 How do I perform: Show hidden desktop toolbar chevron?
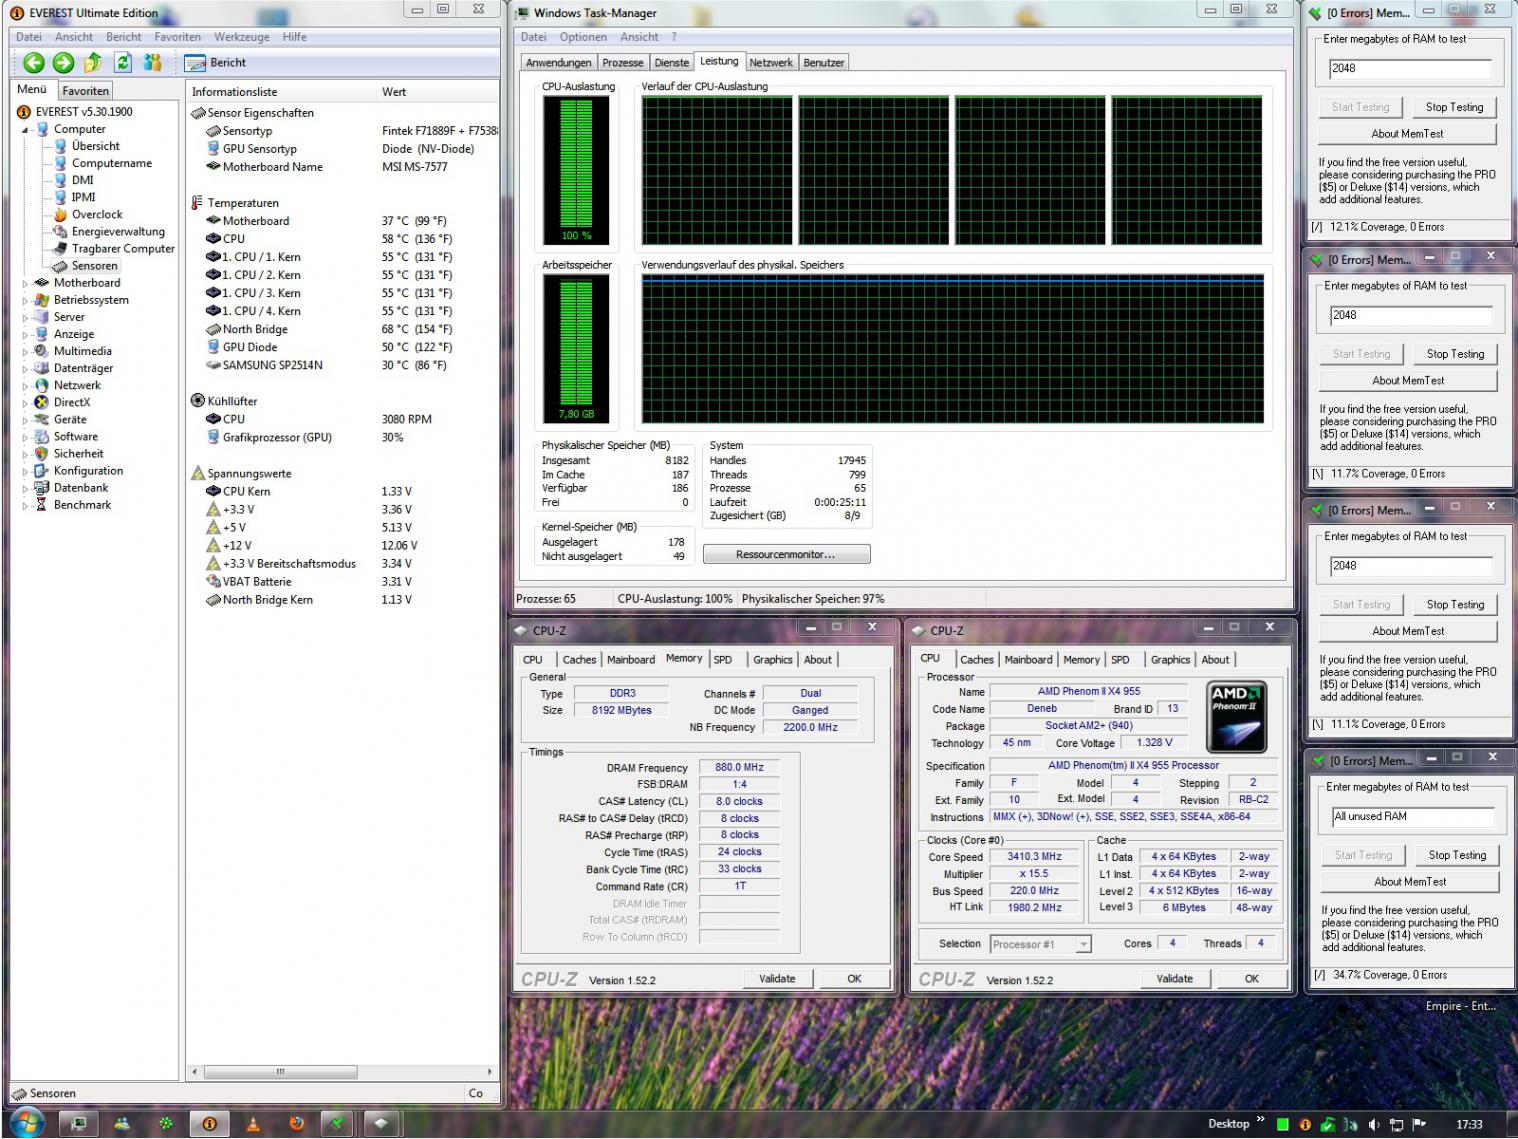[1260, 1121]
